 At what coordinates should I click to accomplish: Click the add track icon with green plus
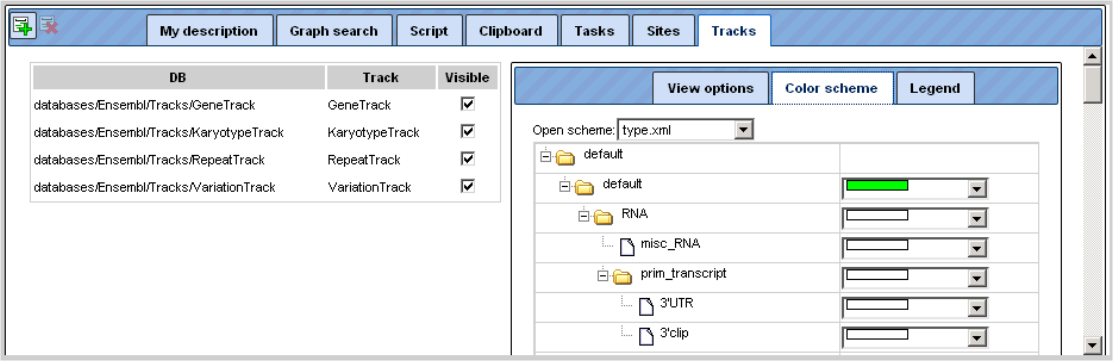point(23,26)
